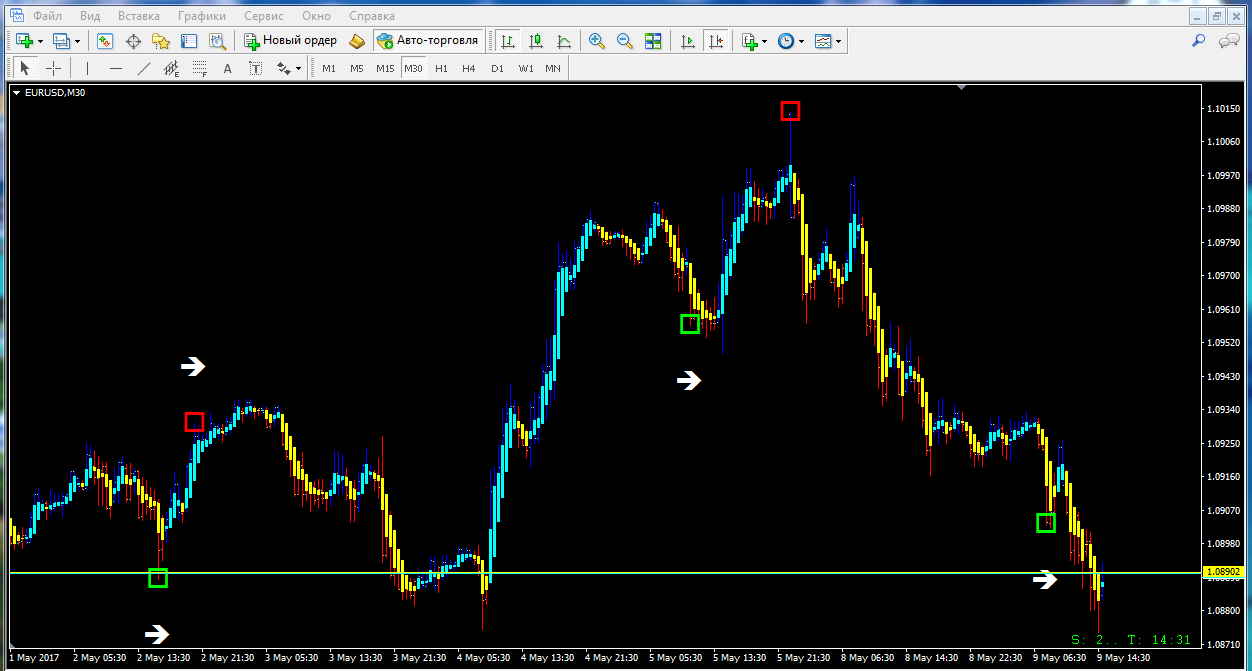Toggle the Авто-торговля button
1252x671 pixels.
pyautogui.click(x=428, y=41)
